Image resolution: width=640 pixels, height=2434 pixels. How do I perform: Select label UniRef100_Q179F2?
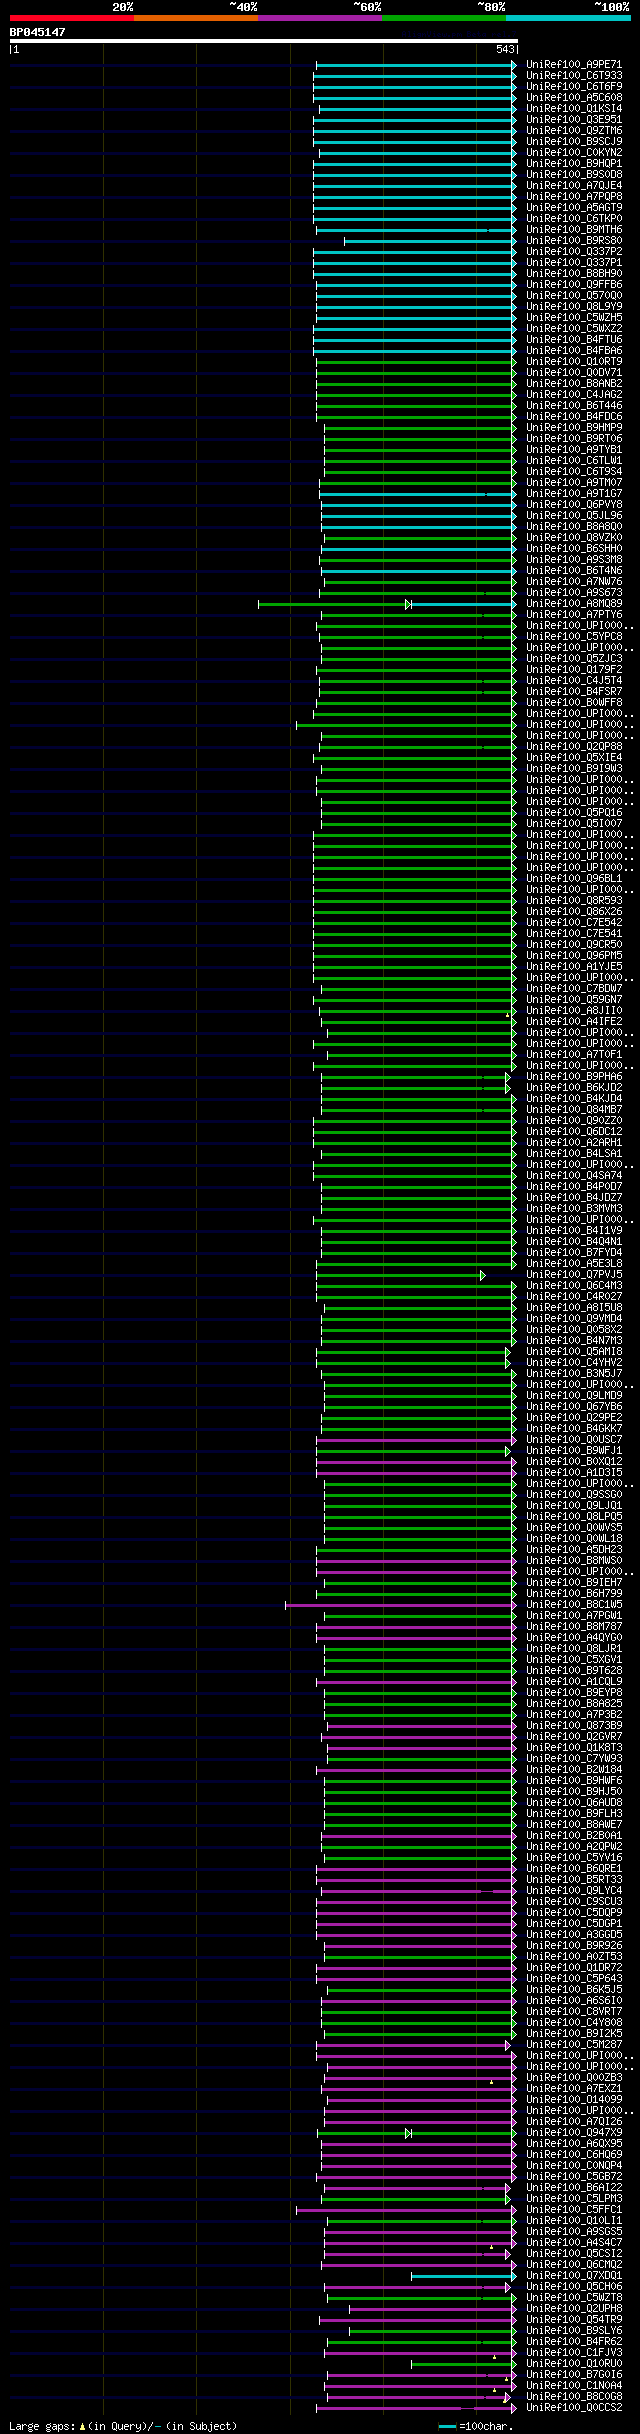(574, 670)
